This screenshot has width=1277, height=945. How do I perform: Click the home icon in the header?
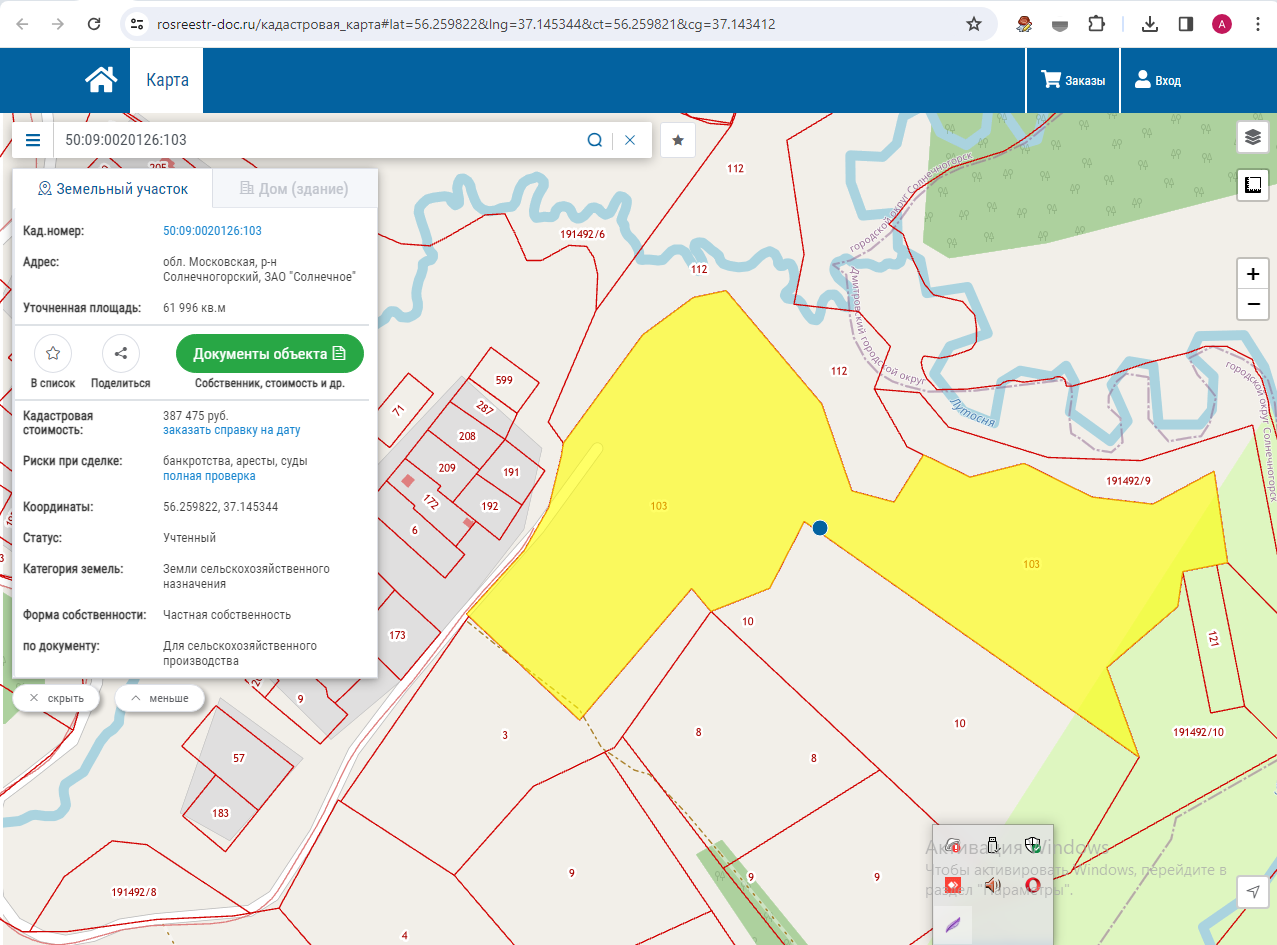pos(101,80)
